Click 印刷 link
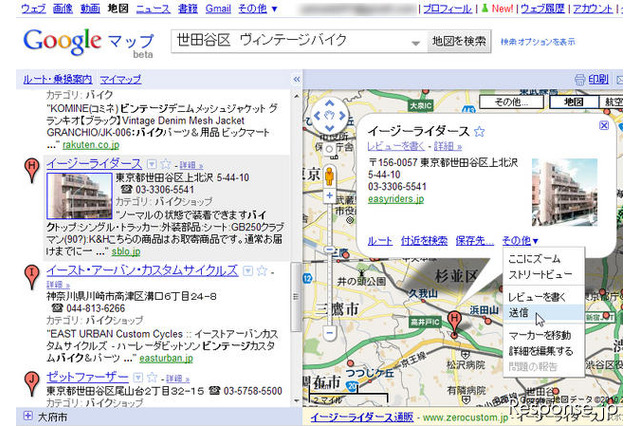640x426 pixels. pos(598,79)
